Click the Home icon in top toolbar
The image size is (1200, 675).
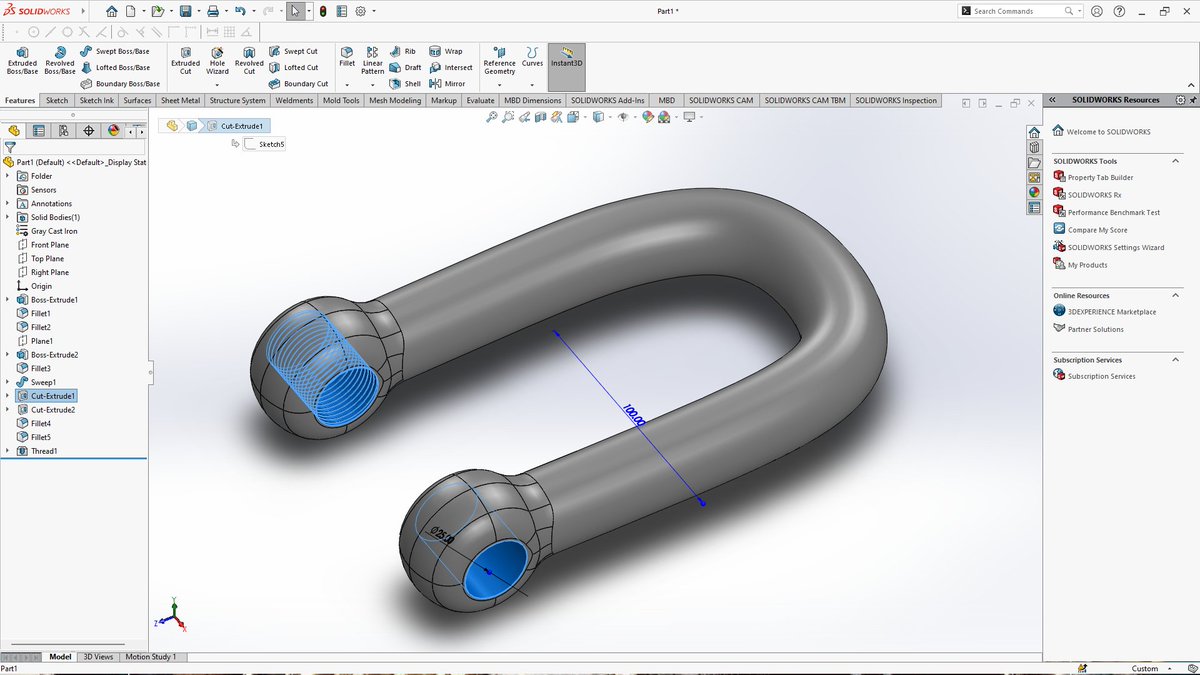pyautogui.click(x=111, y=11)
